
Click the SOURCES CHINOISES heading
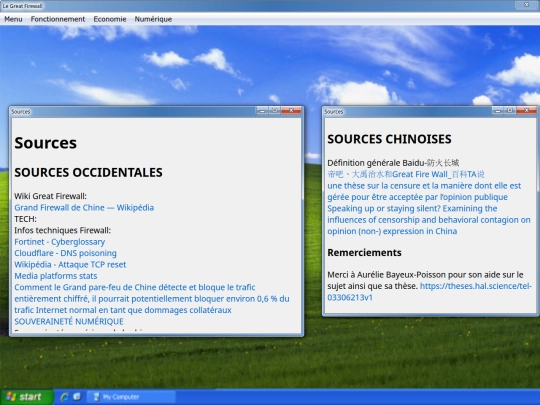tap(389, 139)
